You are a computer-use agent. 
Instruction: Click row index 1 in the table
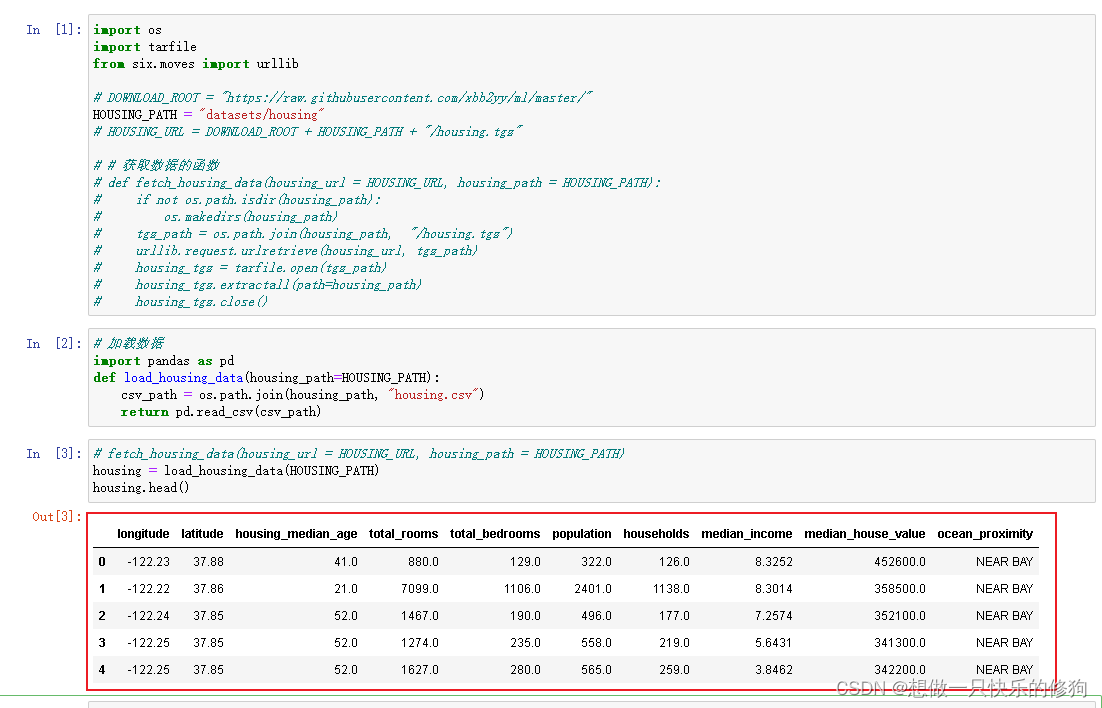pyautogui.click(x=102, y=588)
